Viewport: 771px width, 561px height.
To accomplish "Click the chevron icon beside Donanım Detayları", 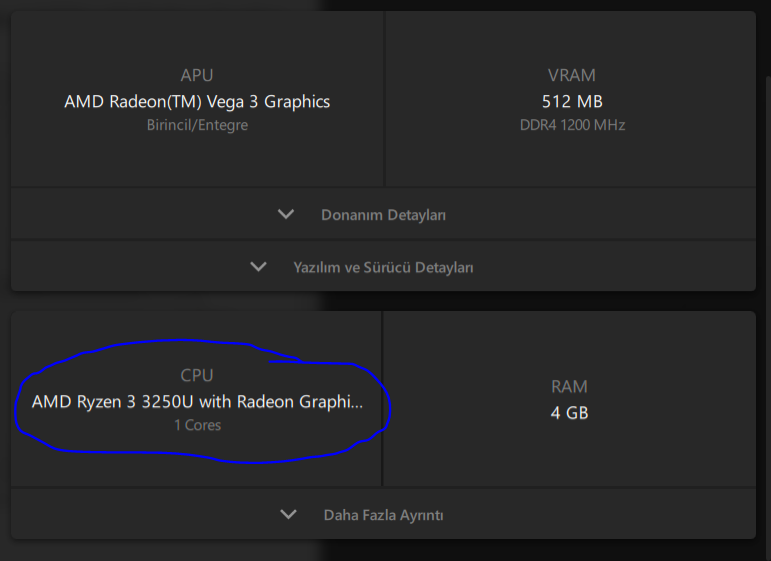I will click(286, 215).
